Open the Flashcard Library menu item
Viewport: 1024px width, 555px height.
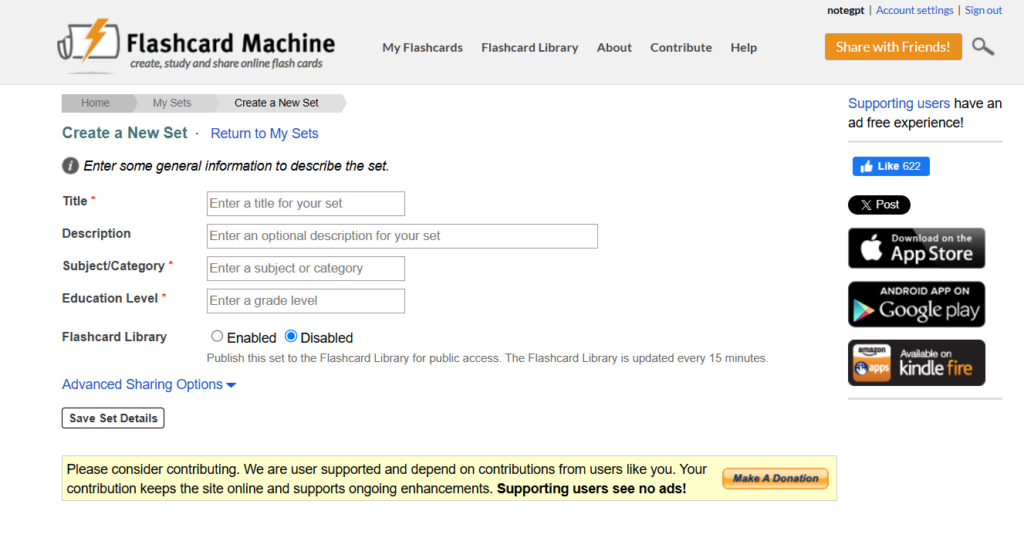coord(529,47)
